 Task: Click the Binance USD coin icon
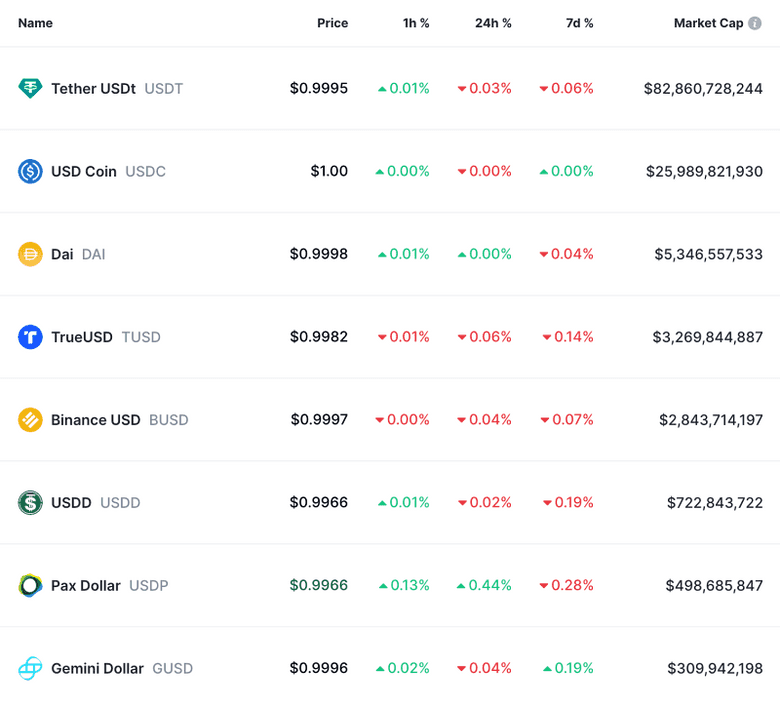click(30, 420)
